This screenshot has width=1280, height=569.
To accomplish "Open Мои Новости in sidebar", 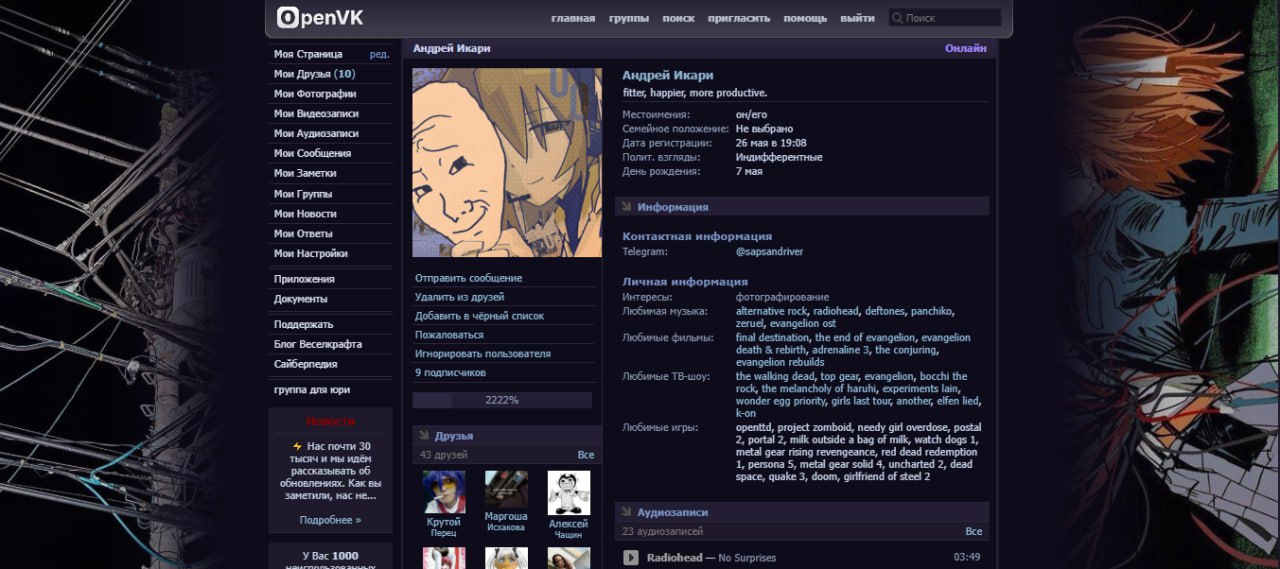I will [x=305, y=214].
